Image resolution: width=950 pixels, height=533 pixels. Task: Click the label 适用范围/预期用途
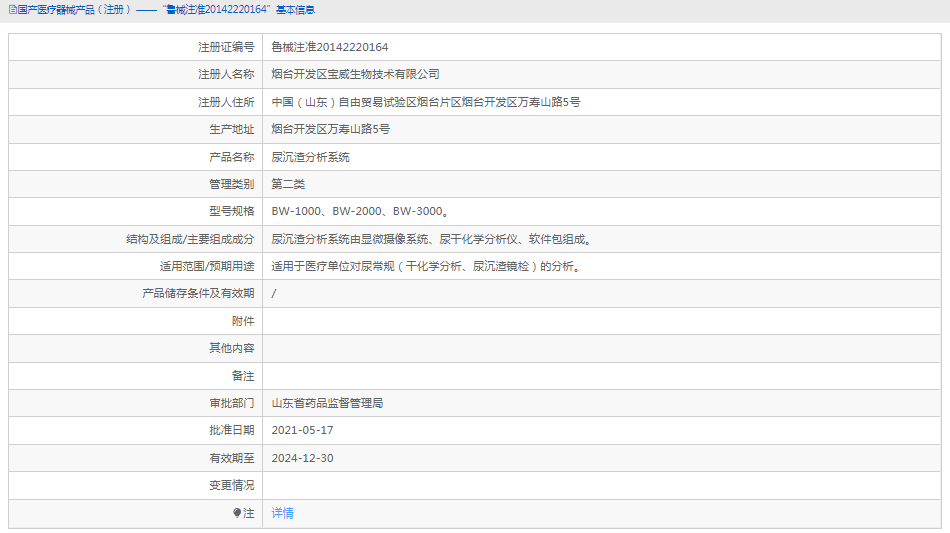[x=207, y=266]
